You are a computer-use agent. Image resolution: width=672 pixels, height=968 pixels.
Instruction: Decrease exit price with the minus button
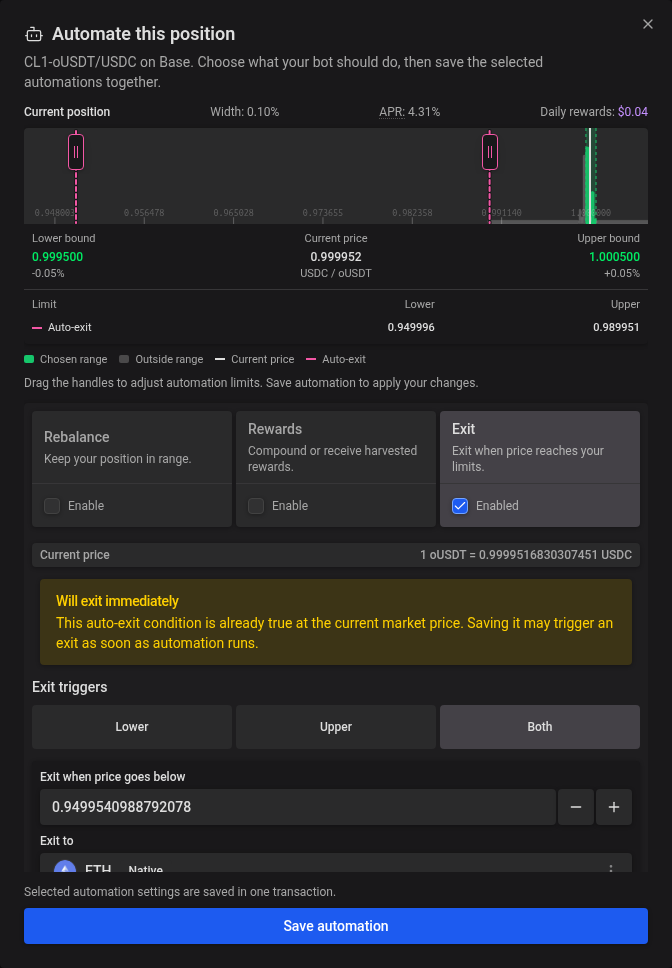[x=576, y=807]
